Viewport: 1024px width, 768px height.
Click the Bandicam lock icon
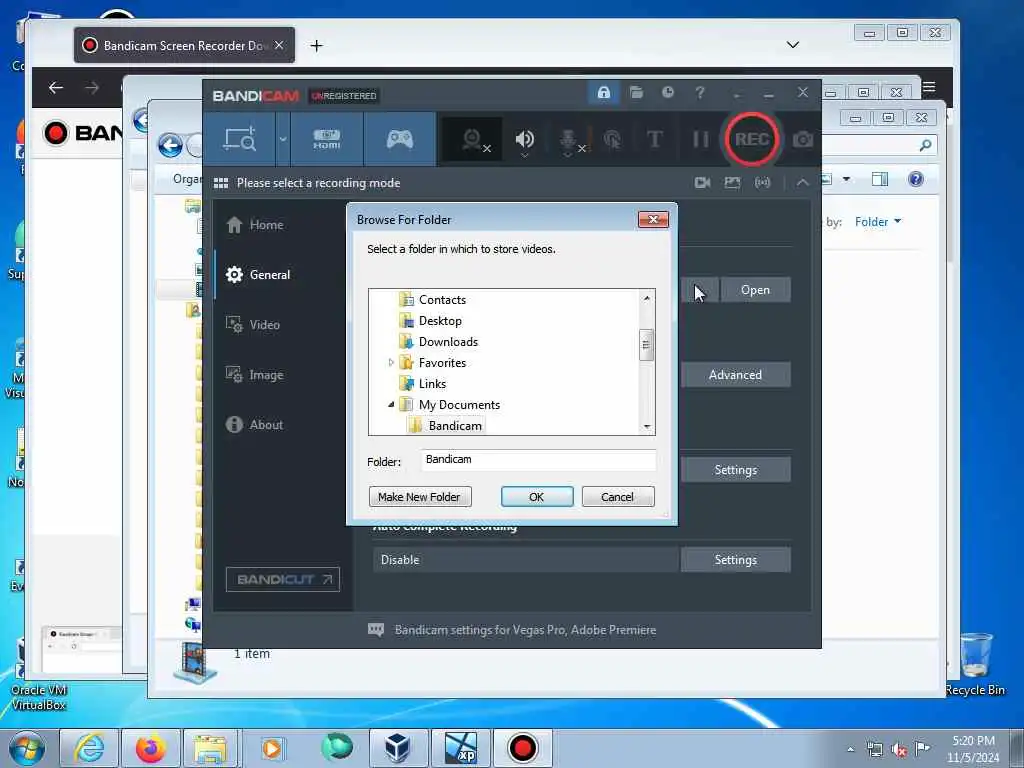[603, 93]
